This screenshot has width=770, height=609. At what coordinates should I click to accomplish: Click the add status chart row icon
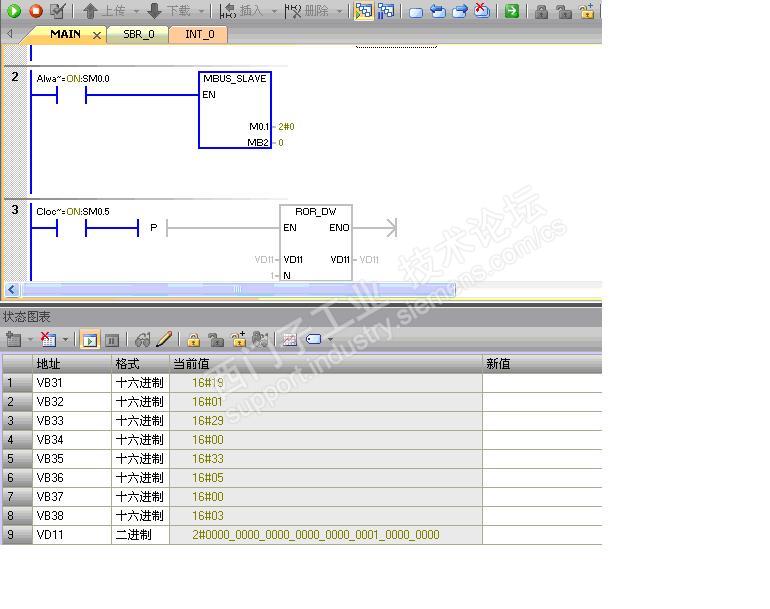[x=13, y=339]
